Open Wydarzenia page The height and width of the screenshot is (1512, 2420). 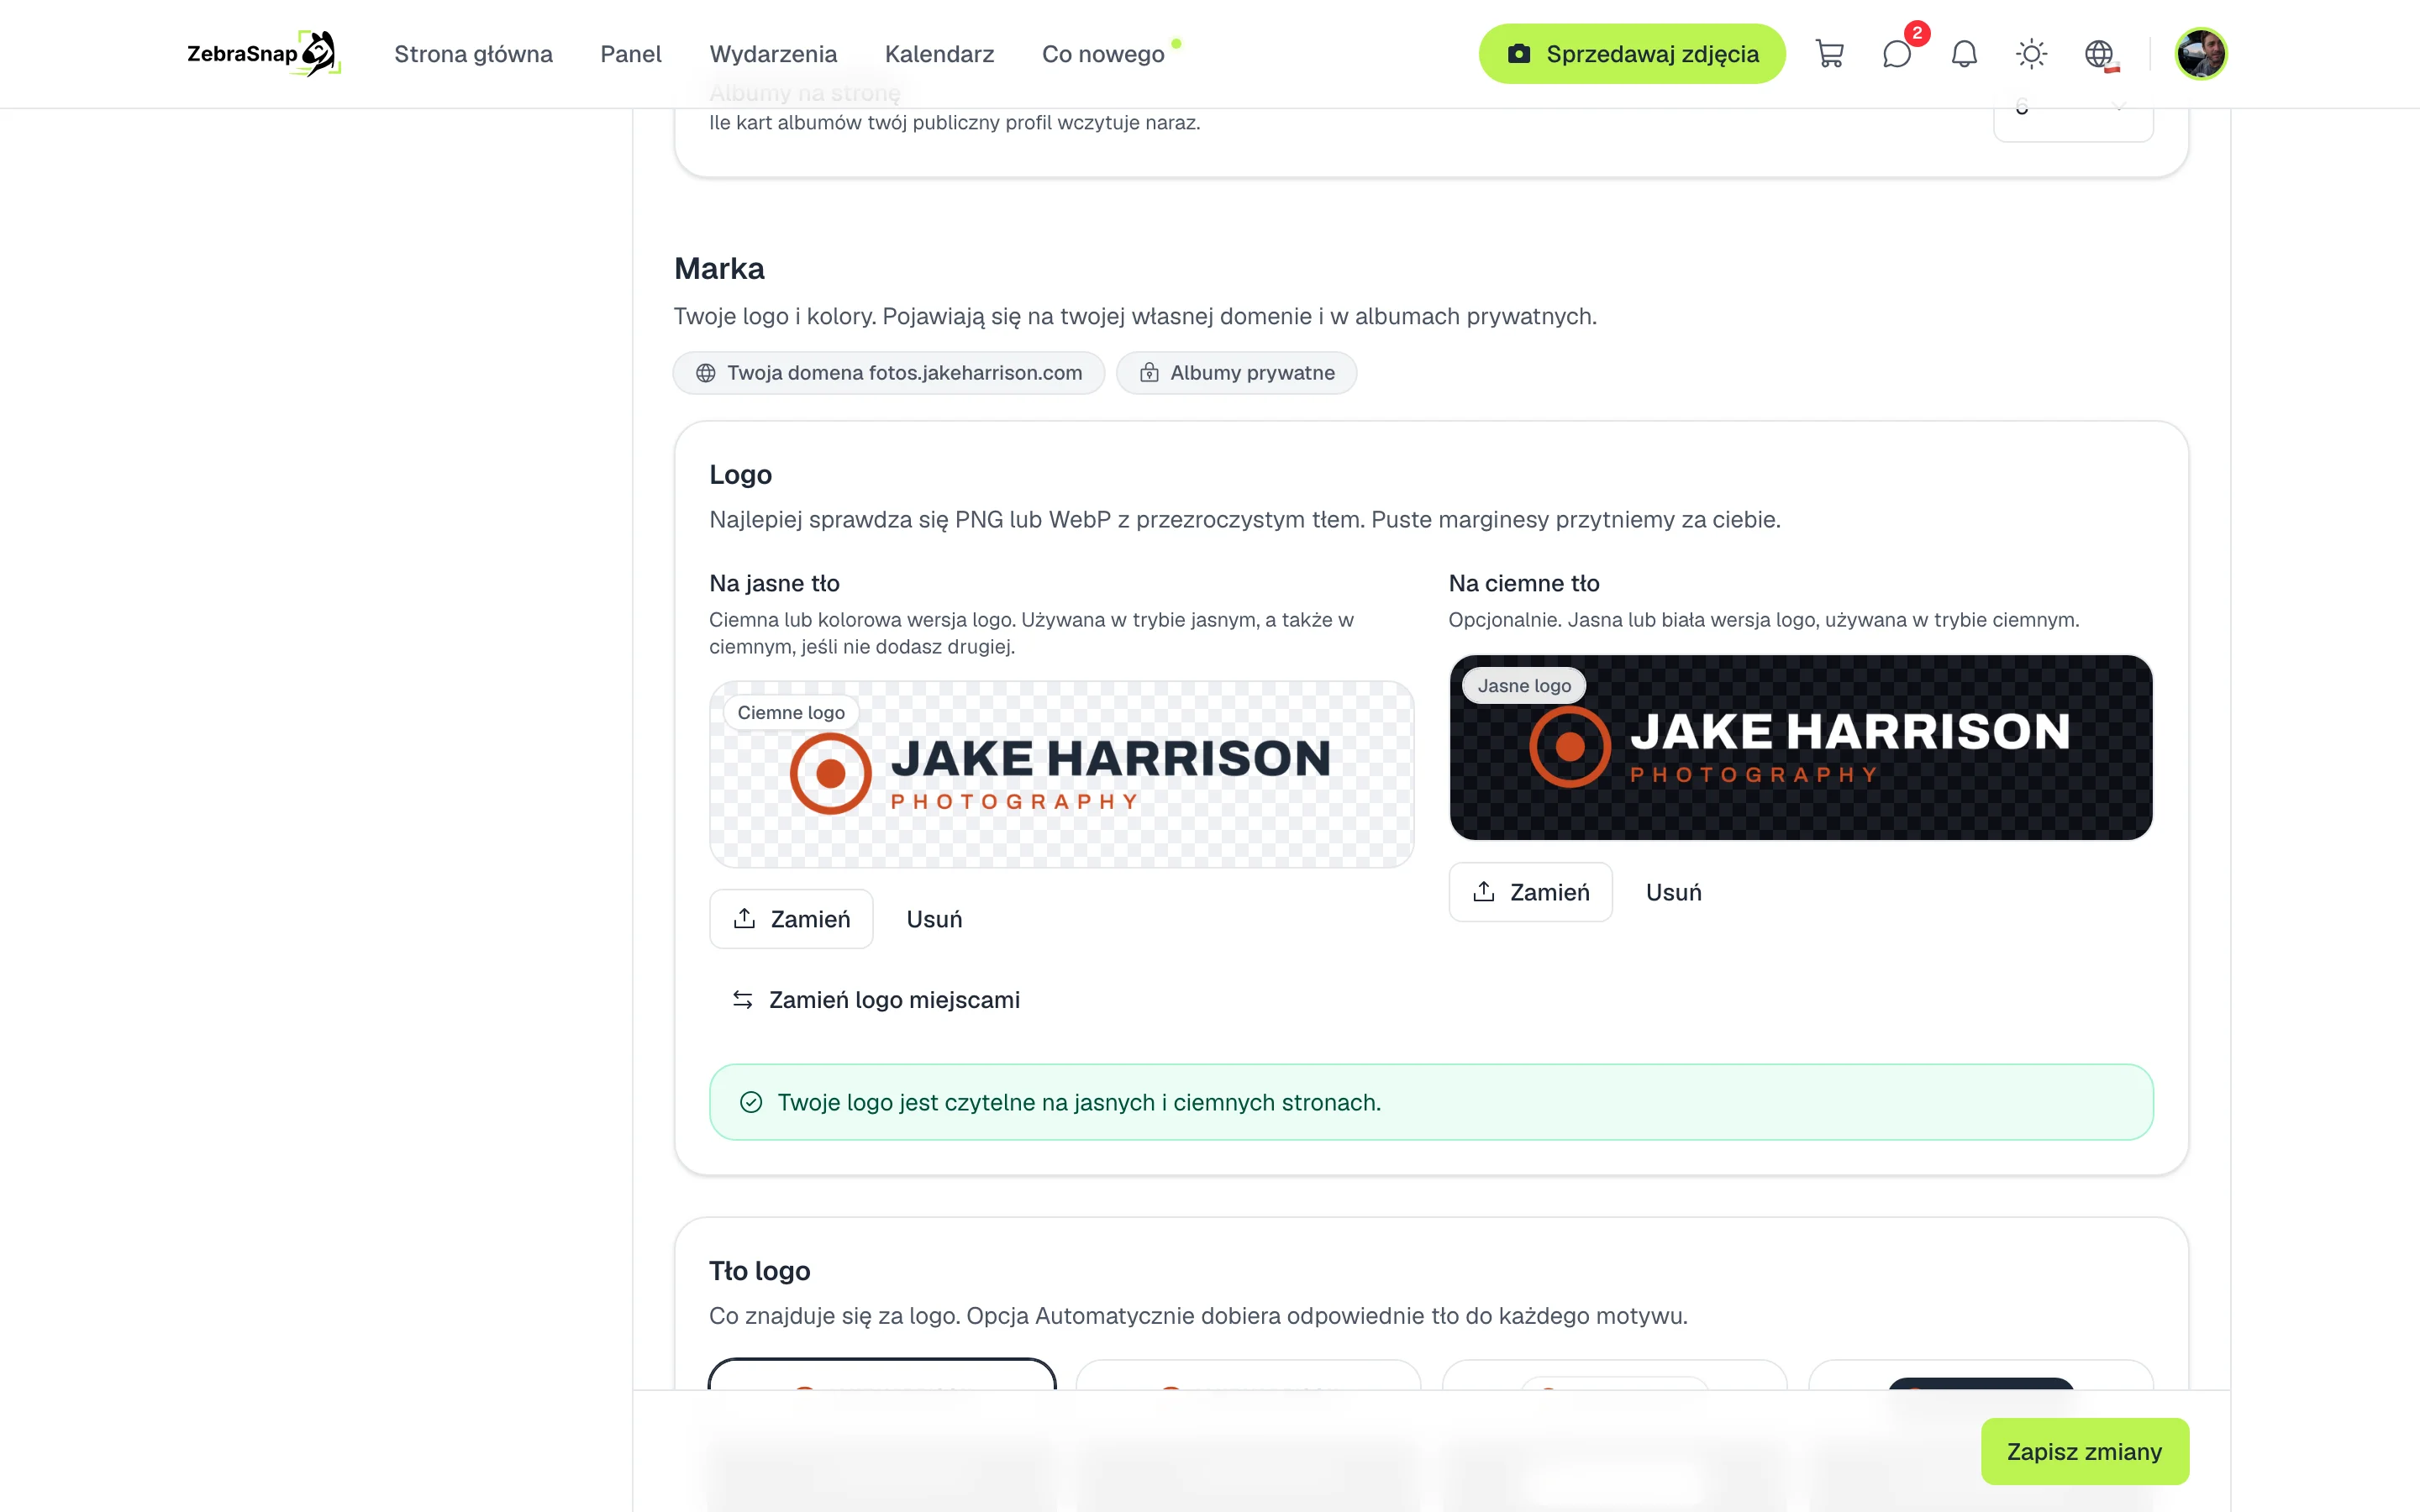[773, 54]
